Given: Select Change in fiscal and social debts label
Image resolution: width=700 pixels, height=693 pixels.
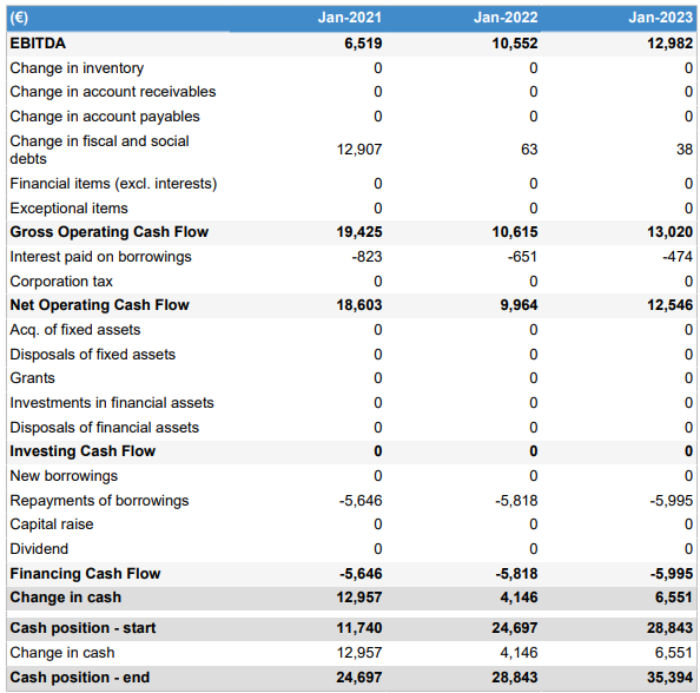Looking at the screenshot, I should 100,150.
